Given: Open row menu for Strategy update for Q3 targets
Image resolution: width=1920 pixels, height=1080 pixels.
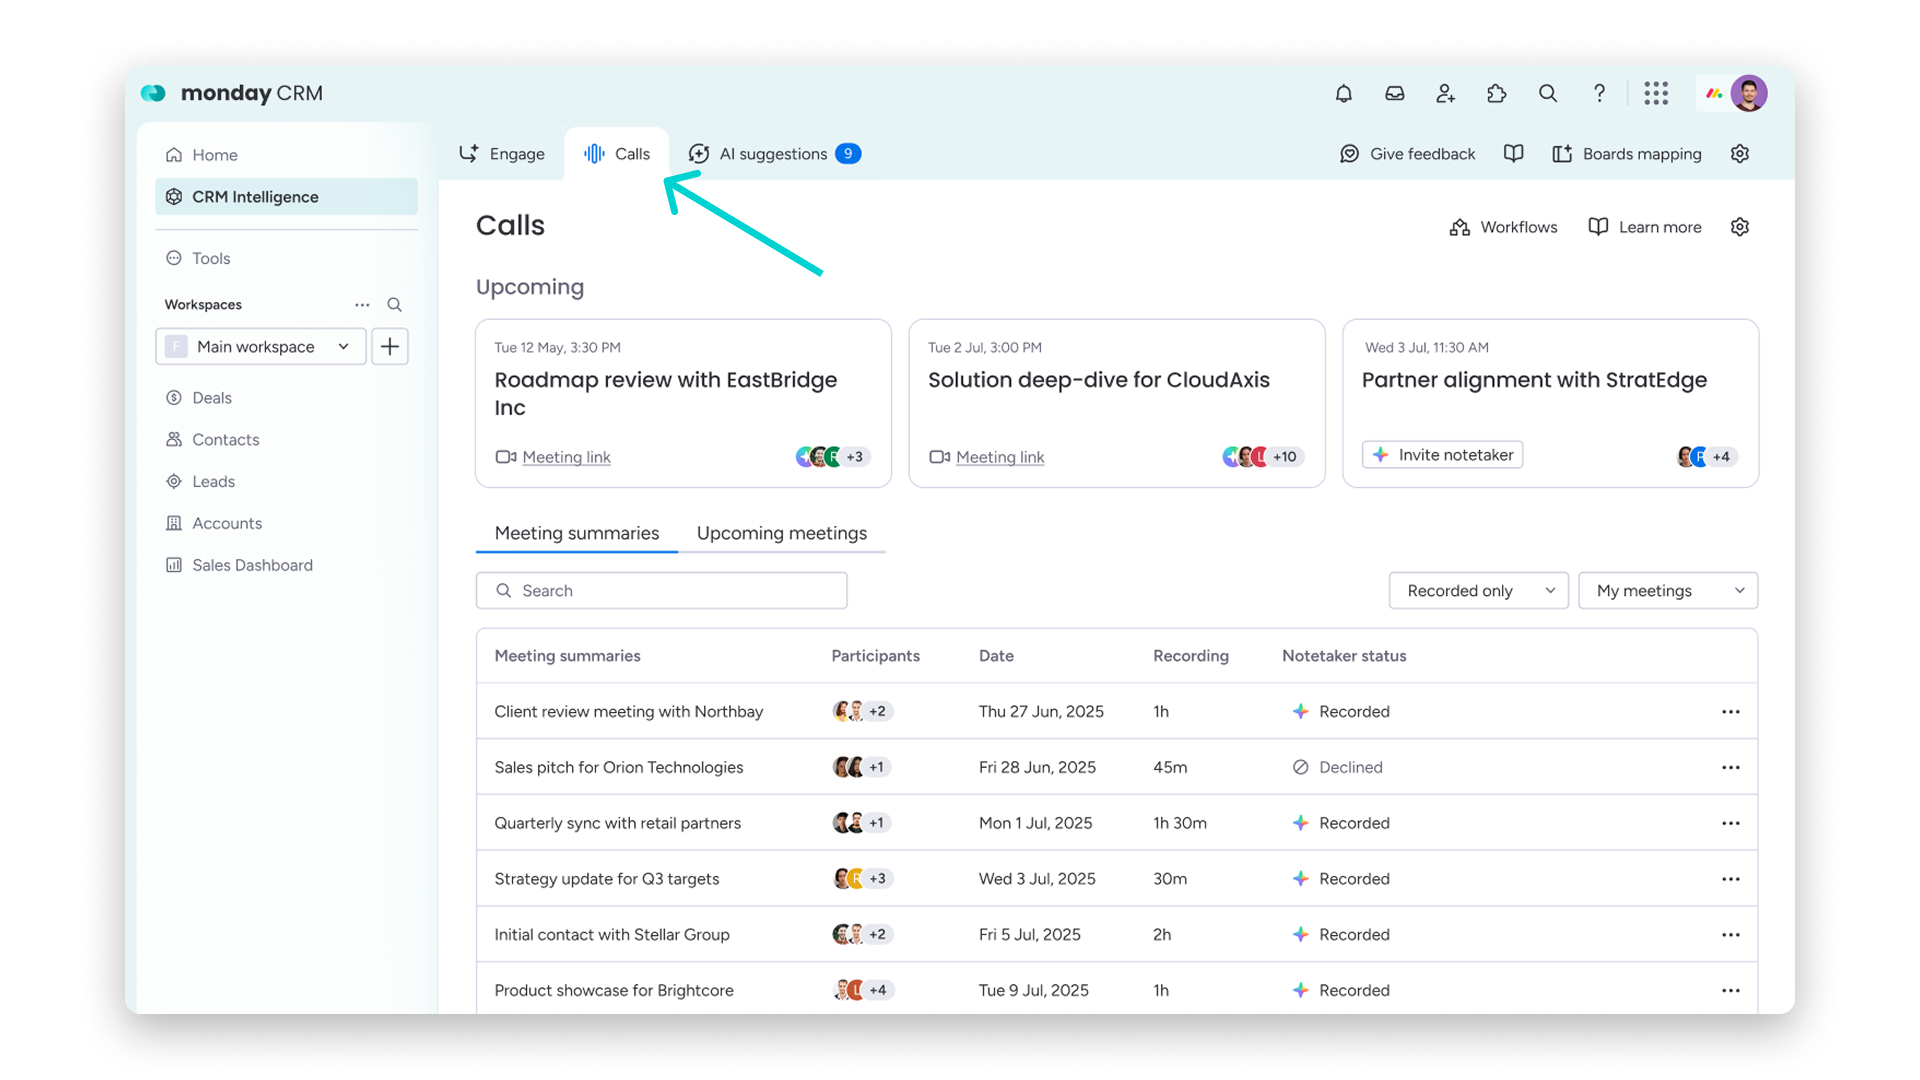Looking at the screenshot, I should click(1731, 879).
